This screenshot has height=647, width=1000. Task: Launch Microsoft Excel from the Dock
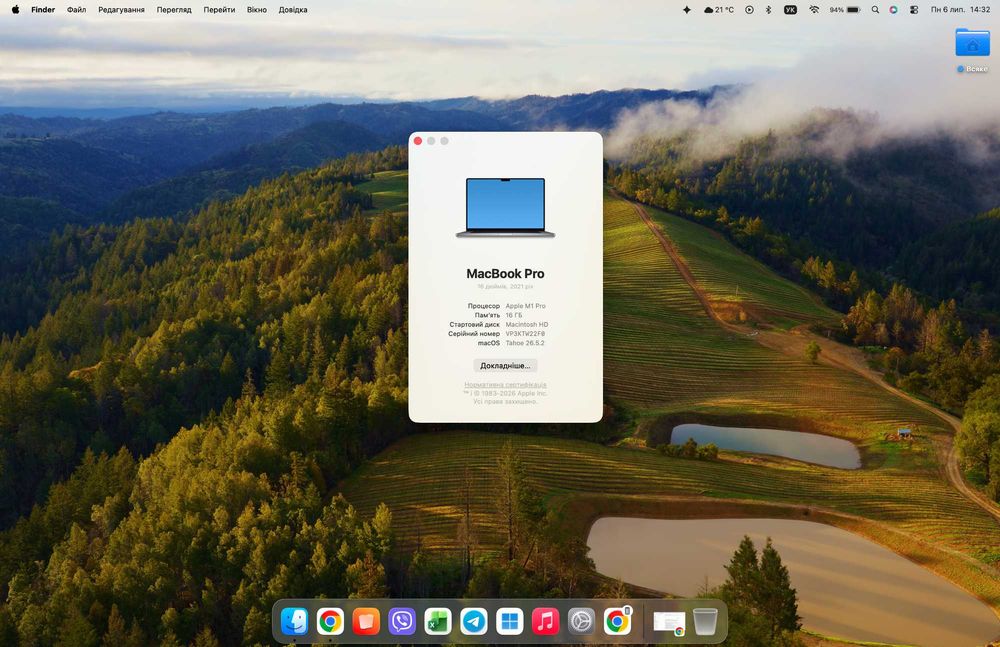(438, 621)
